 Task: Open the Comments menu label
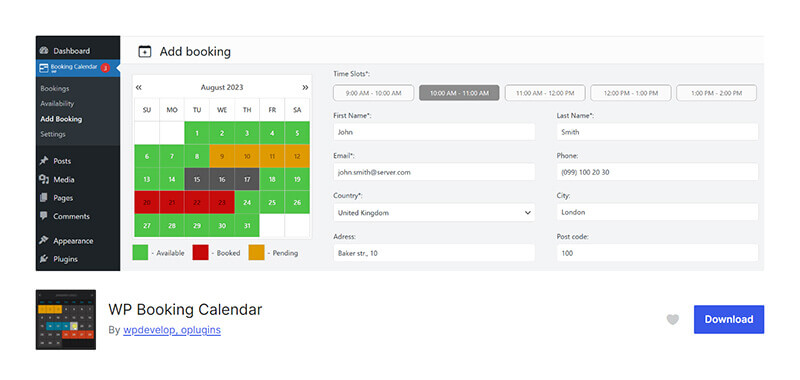click(71, 216)
